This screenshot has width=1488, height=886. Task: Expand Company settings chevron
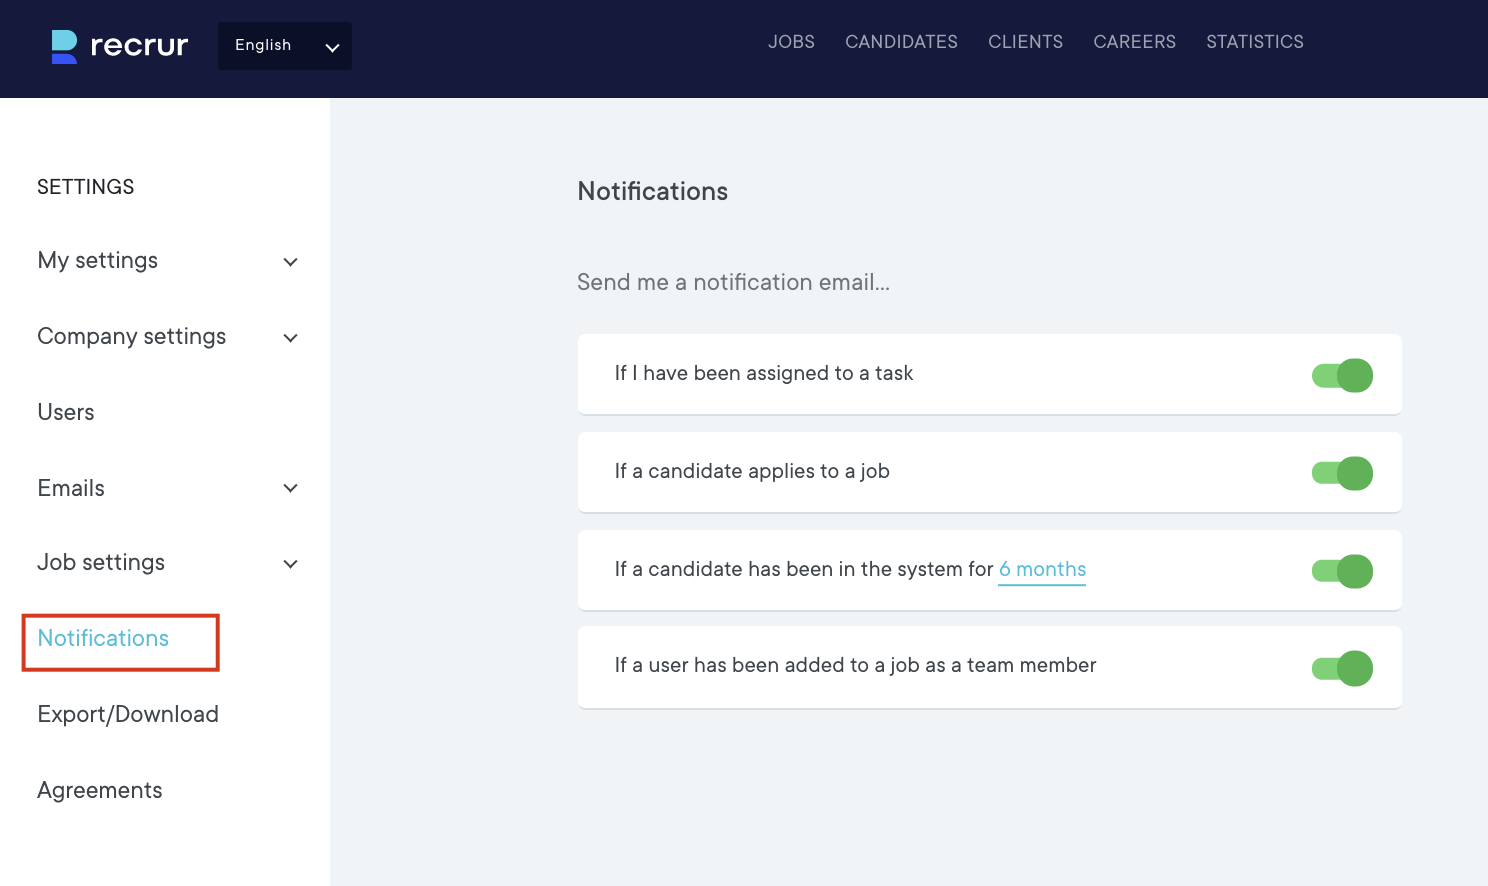point(291,338)
